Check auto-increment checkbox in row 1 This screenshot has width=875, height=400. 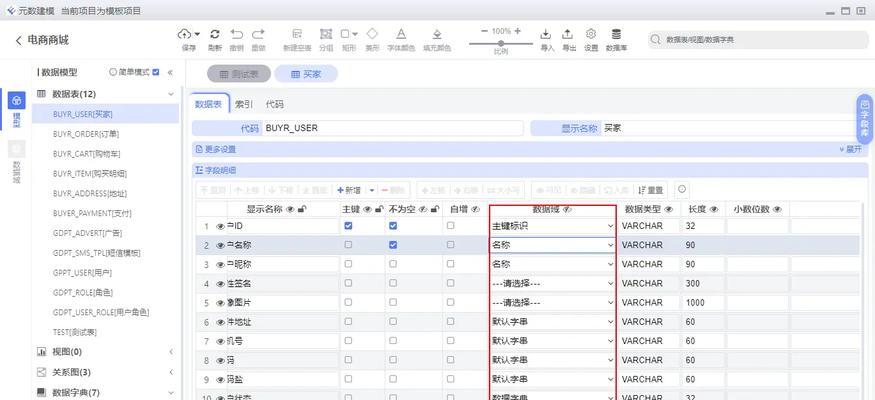(x=450, y=225)
